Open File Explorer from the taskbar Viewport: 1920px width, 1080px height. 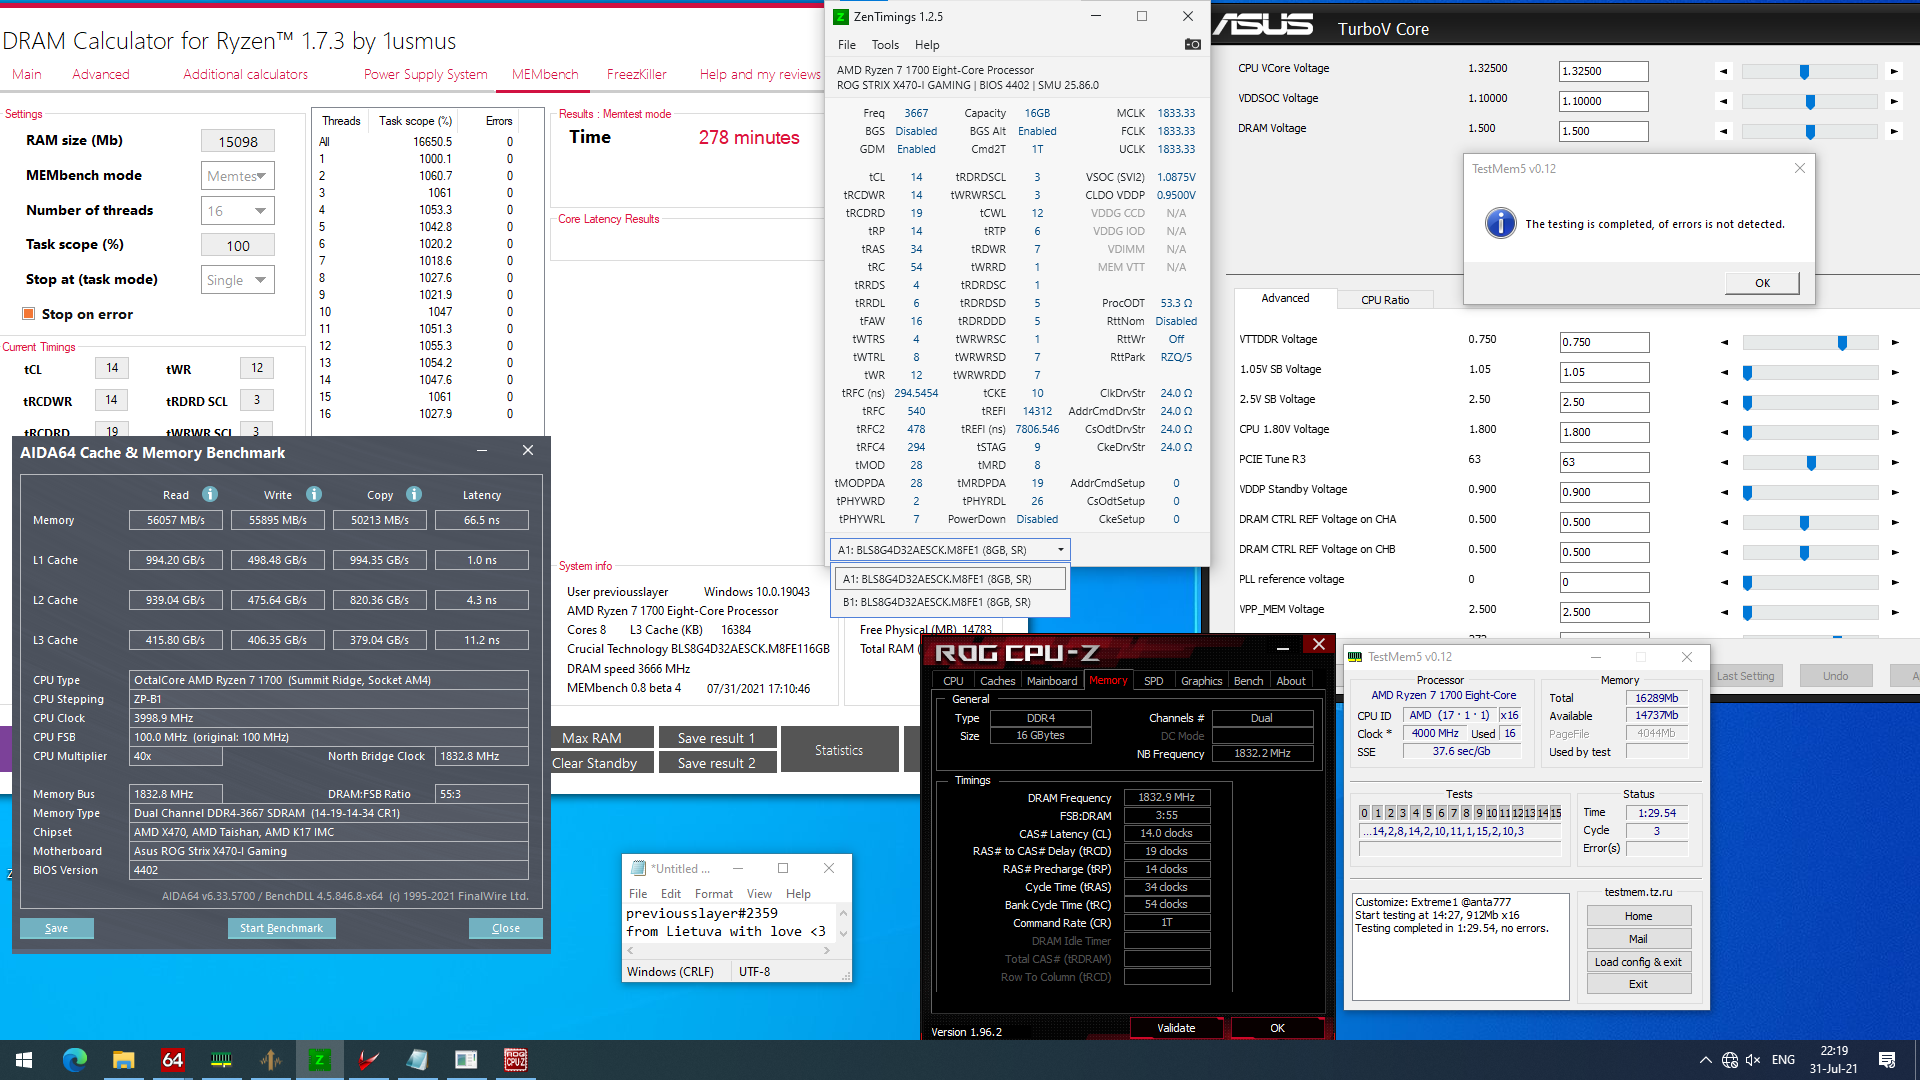[x=123, y=1060]
